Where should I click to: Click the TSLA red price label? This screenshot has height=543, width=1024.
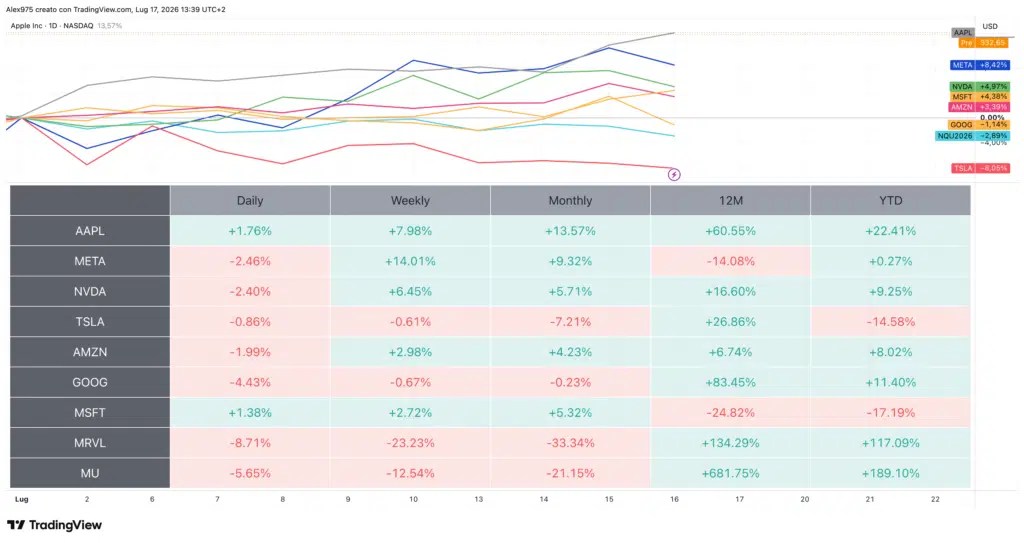pyautogui.click(x=980, y=168)
